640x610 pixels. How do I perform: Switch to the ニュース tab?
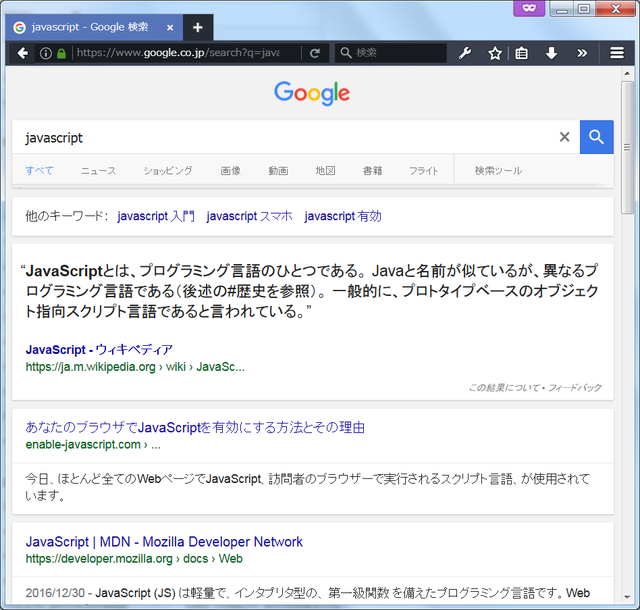[x=98, y=171]
